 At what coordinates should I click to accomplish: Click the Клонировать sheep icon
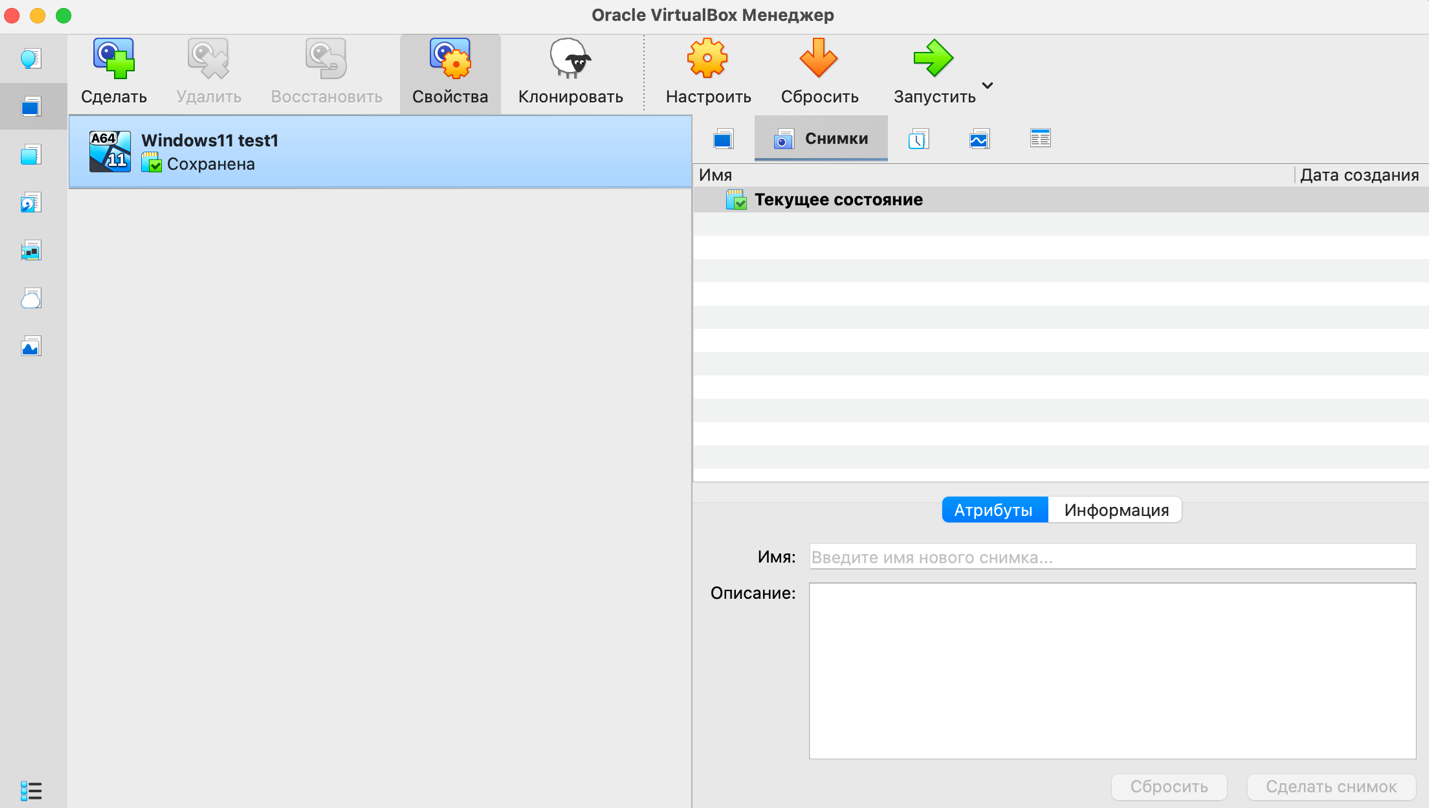pos(570,60)
